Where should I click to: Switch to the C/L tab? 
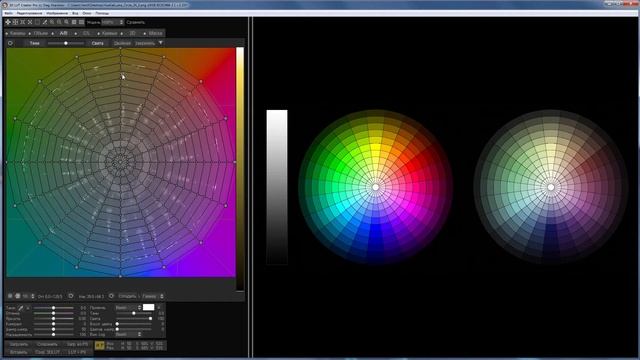pyautogui.click(x=86, y=33)
